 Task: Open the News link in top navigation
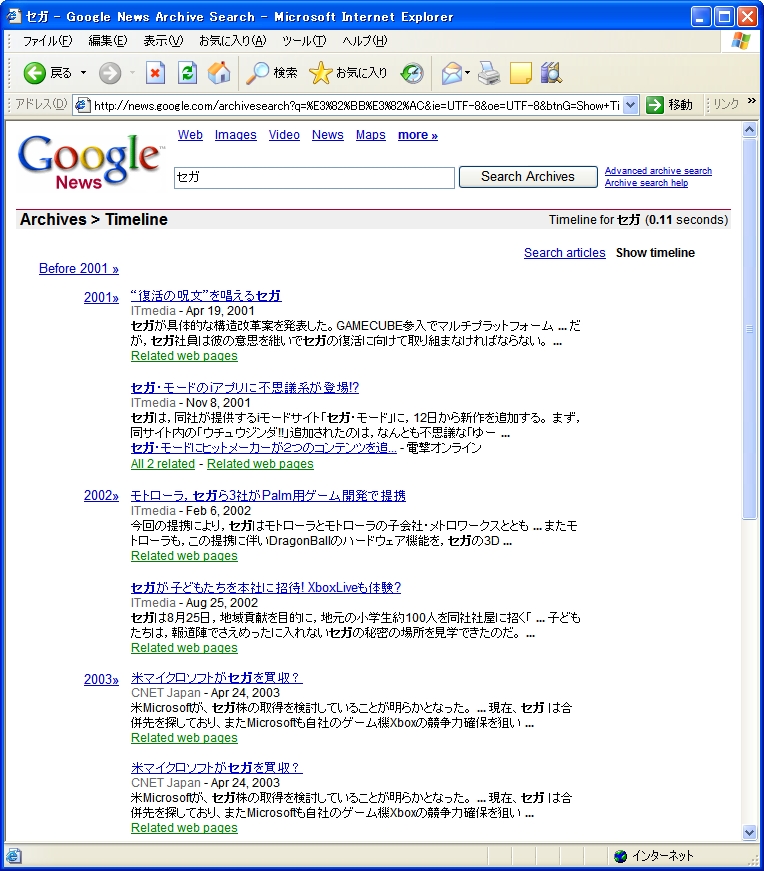click(x=327, y=135)
